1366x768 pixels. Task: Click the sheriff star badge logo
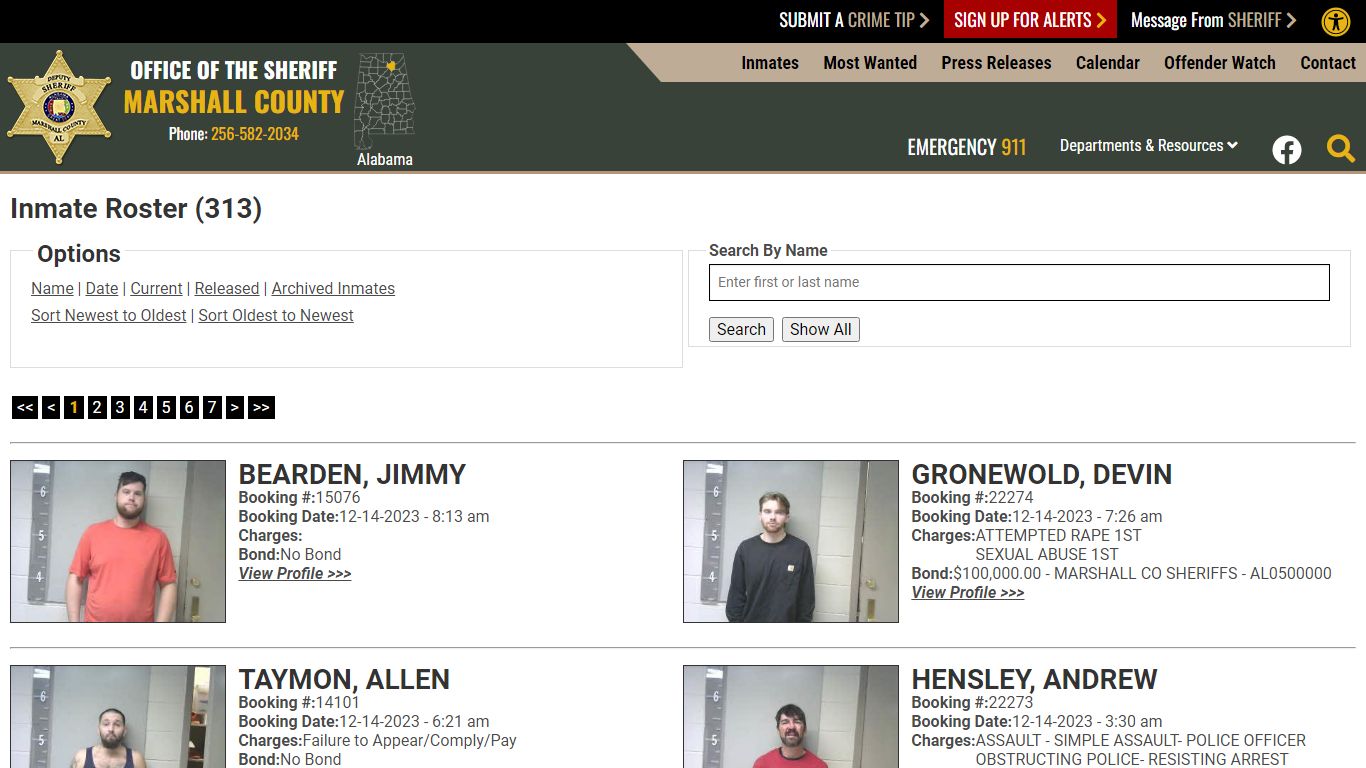point(59,107)
